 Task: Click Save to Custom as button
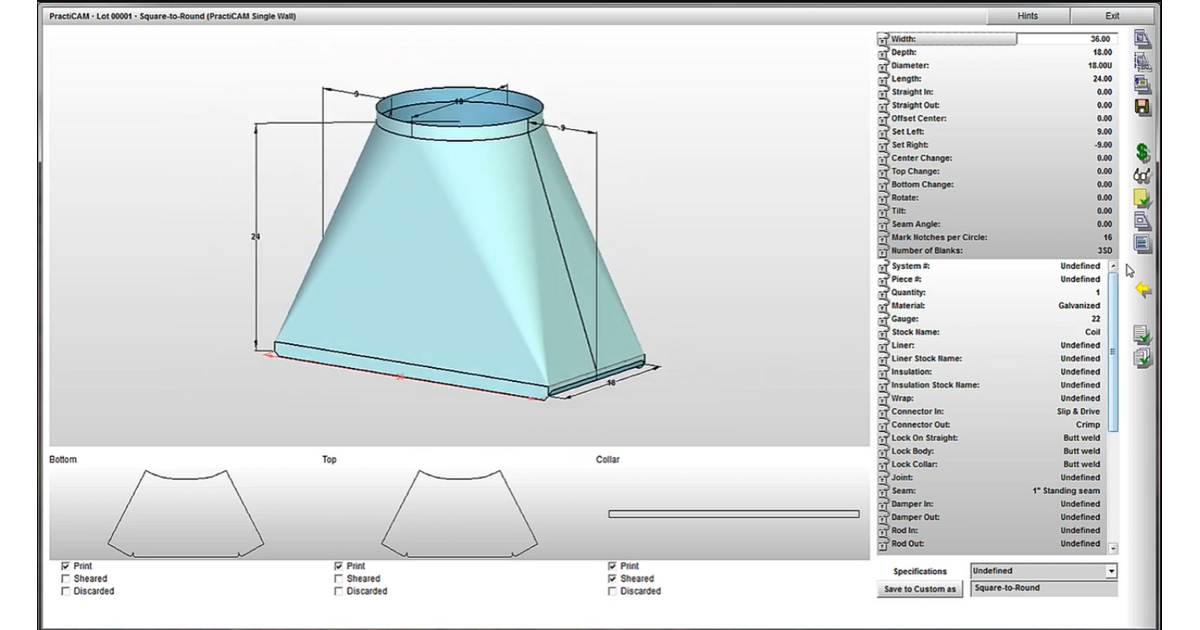[920, 589]
